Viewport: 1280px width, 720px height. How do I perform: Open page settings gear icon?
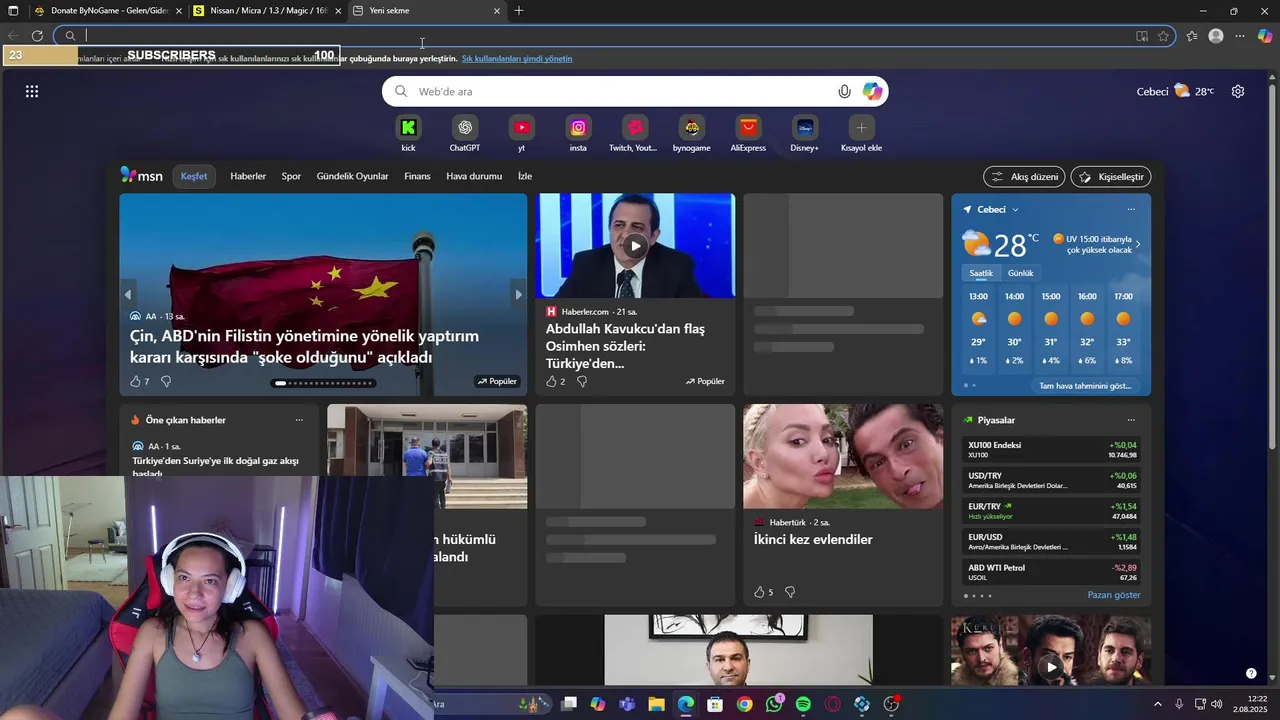pyautogui.click(x=1238, y=91)
